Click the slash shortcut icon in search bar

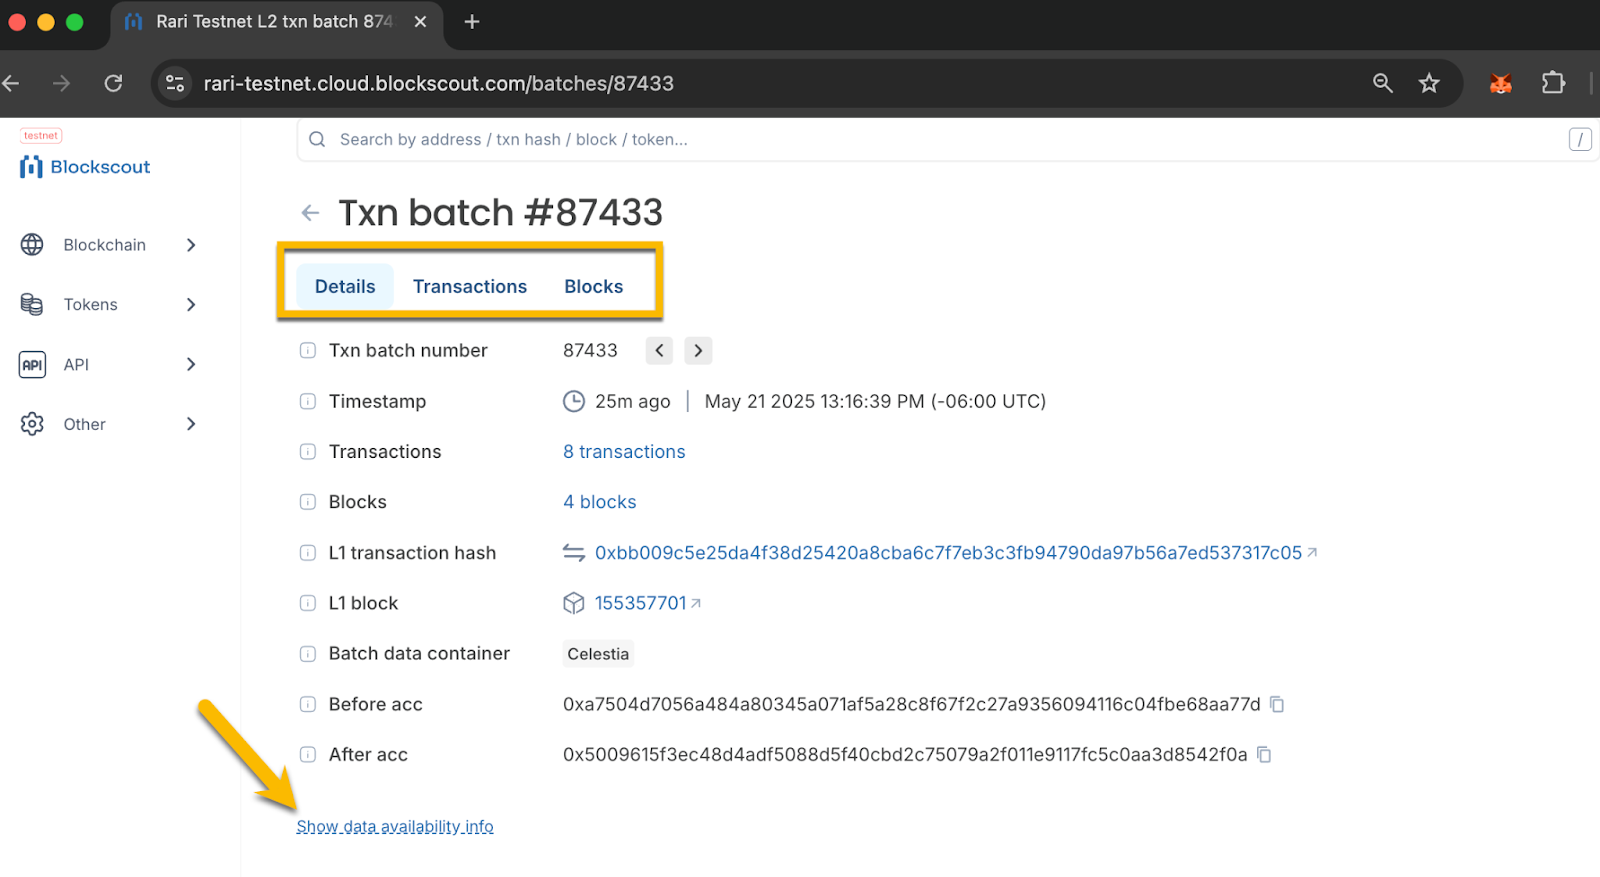pos(1580,140)
